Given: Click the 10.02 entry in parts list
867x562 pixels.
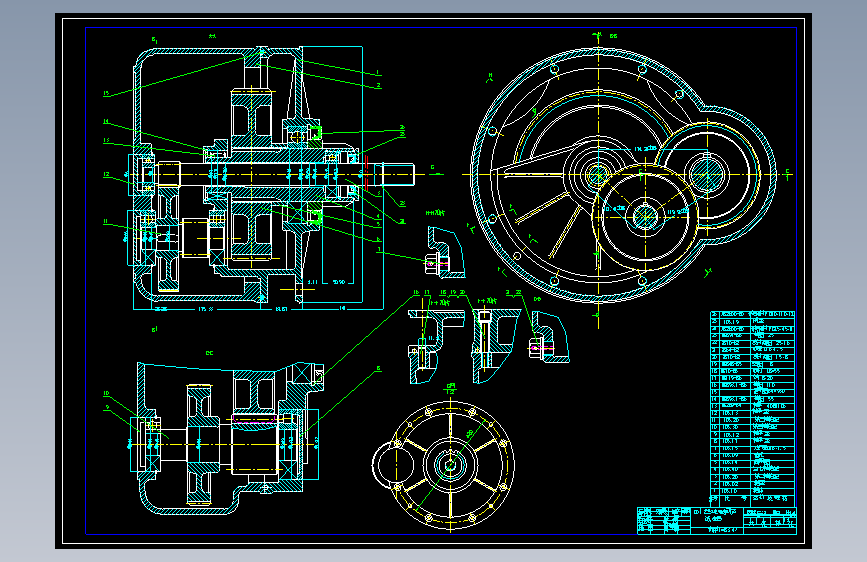Looking at the screenshot, I should (730, 484).
